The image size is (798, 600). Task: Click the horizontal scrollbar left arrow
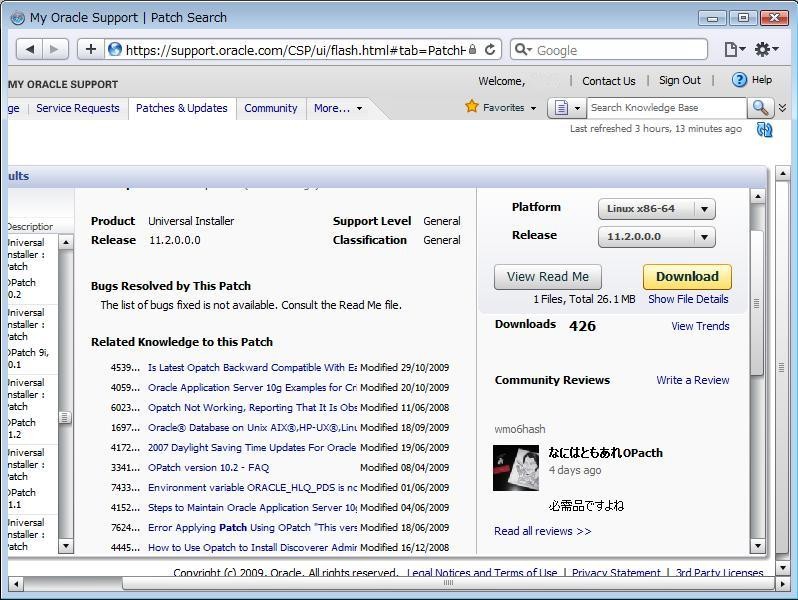tap(15, 584)
